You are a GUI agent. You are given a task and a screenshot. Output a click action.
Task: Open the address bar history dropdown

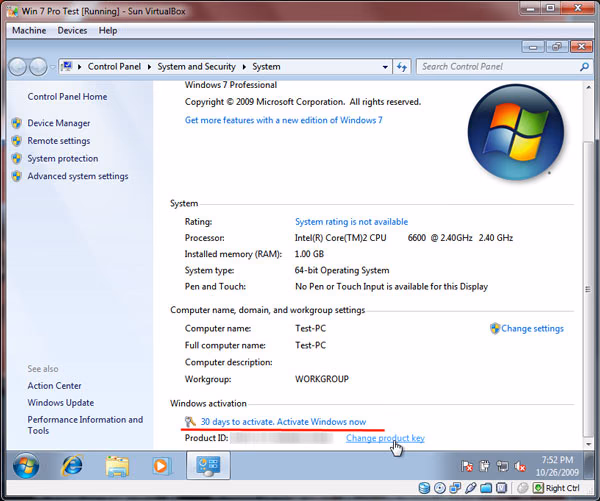click(x=385, y=67)
